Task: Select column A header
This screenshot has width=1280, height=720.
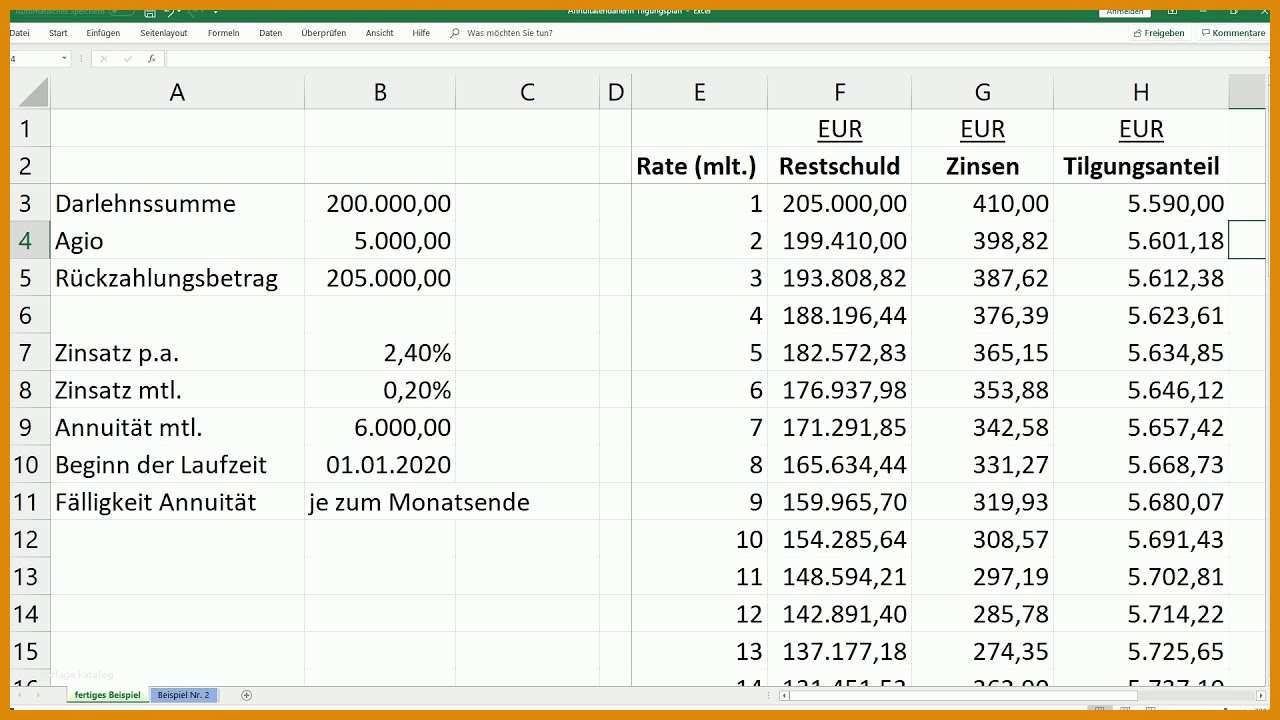Action: 177,92
